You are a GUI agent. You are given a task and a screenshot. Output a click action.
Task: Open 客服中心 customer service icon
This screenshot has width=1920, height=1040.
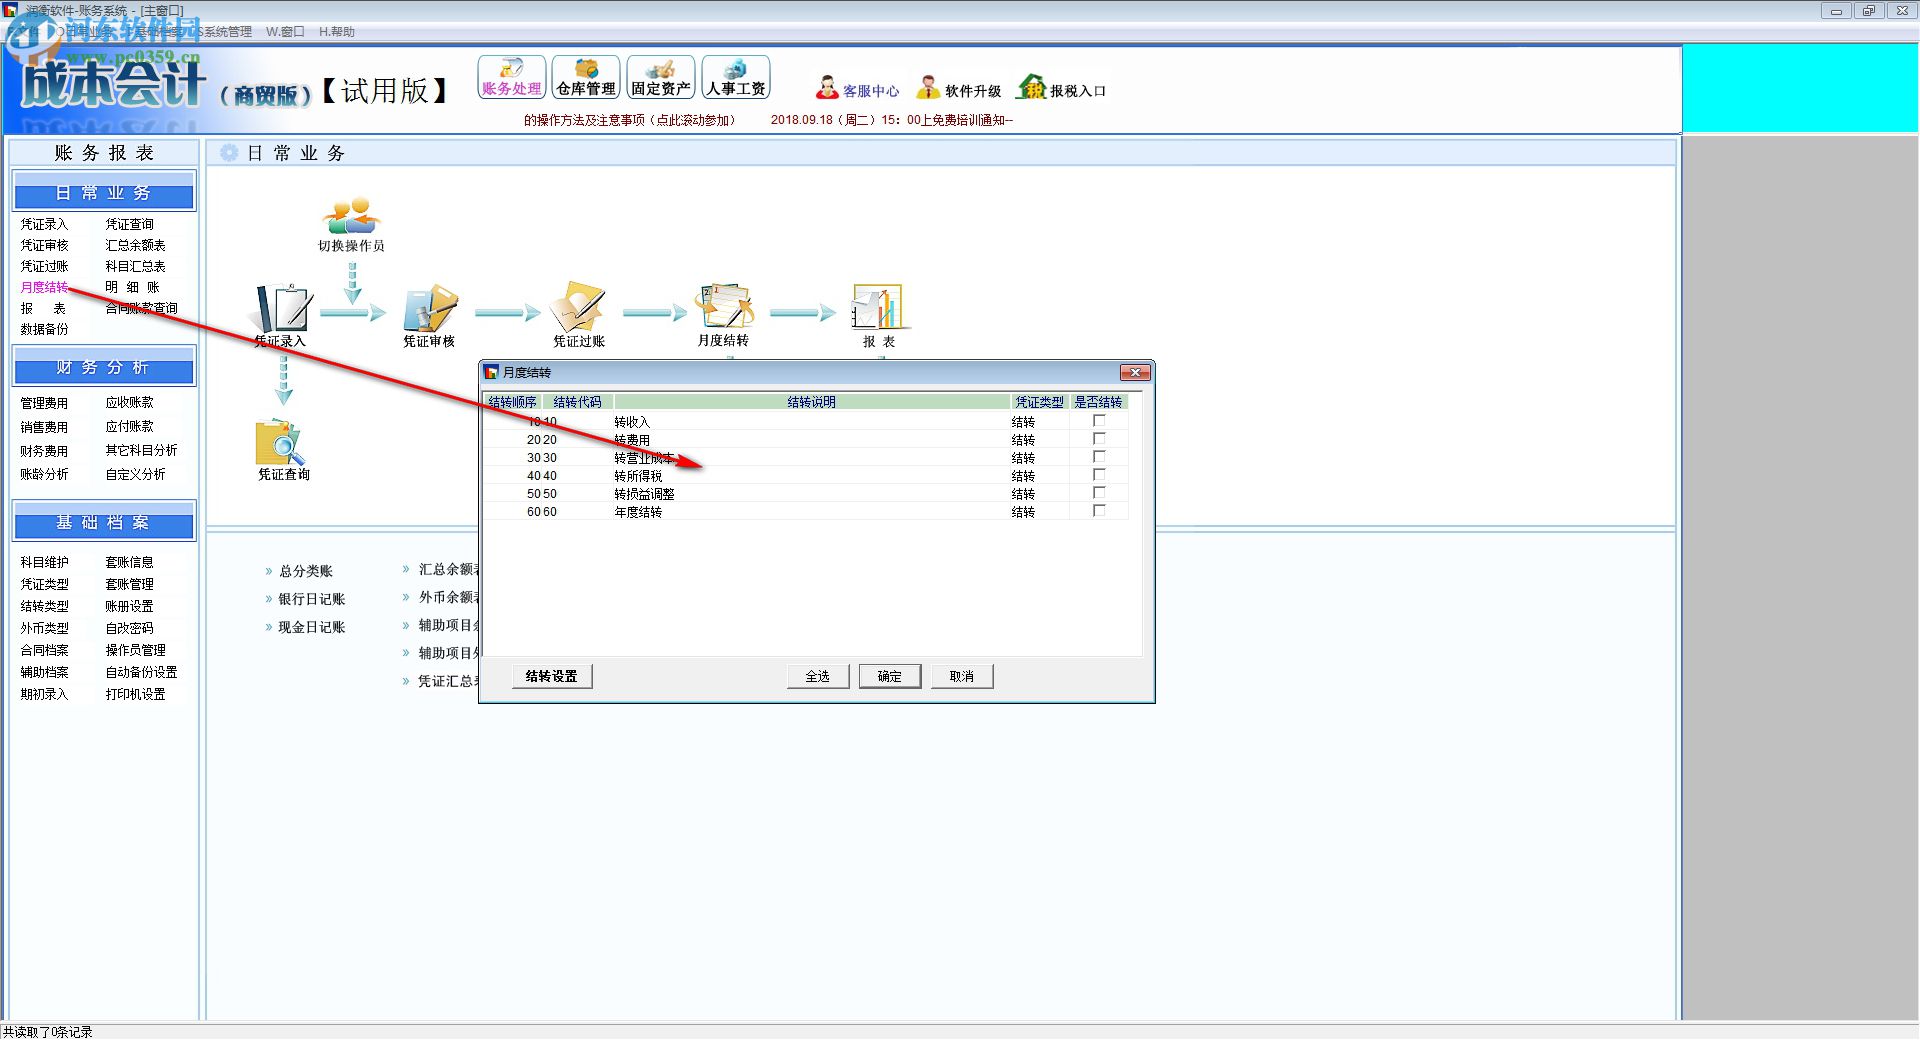coord(857,89)
